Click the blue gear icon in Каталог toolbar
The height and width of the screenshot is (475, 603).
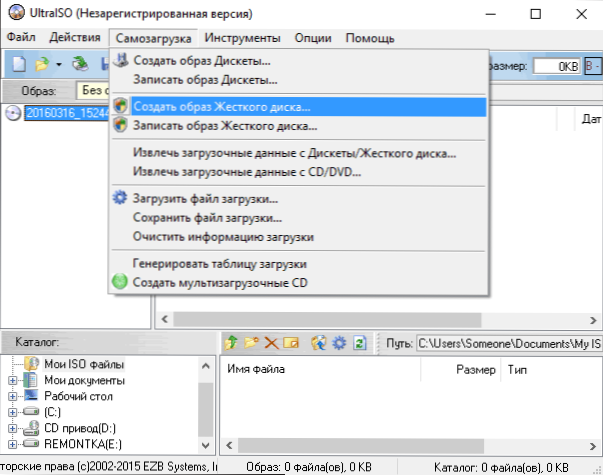(339, 343)
